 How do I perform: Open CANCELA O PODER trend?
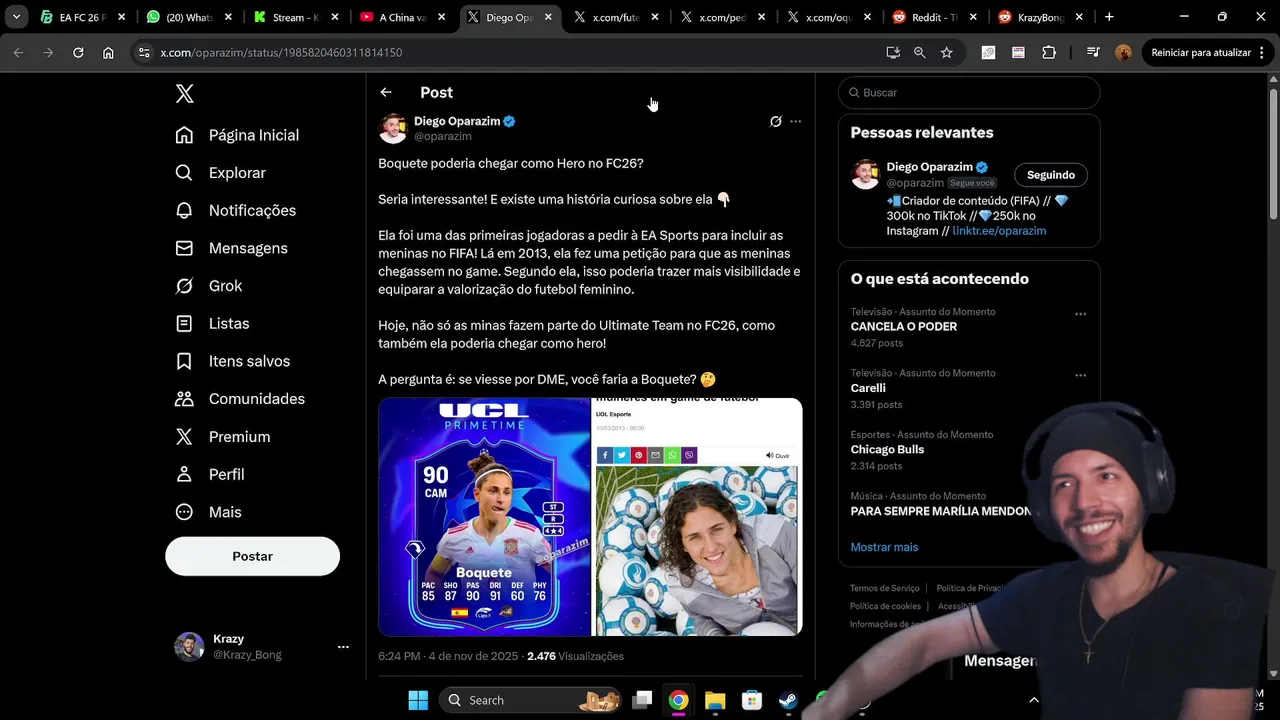tap(904, 327)
